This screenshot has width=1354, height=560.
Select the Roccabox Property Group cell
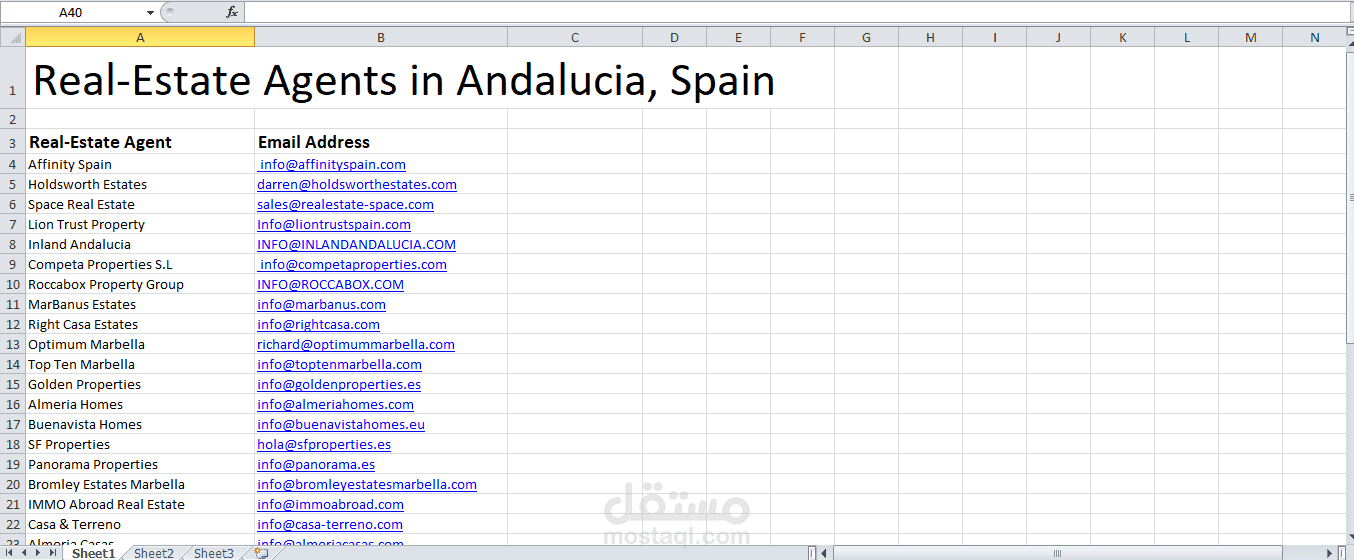140,284
